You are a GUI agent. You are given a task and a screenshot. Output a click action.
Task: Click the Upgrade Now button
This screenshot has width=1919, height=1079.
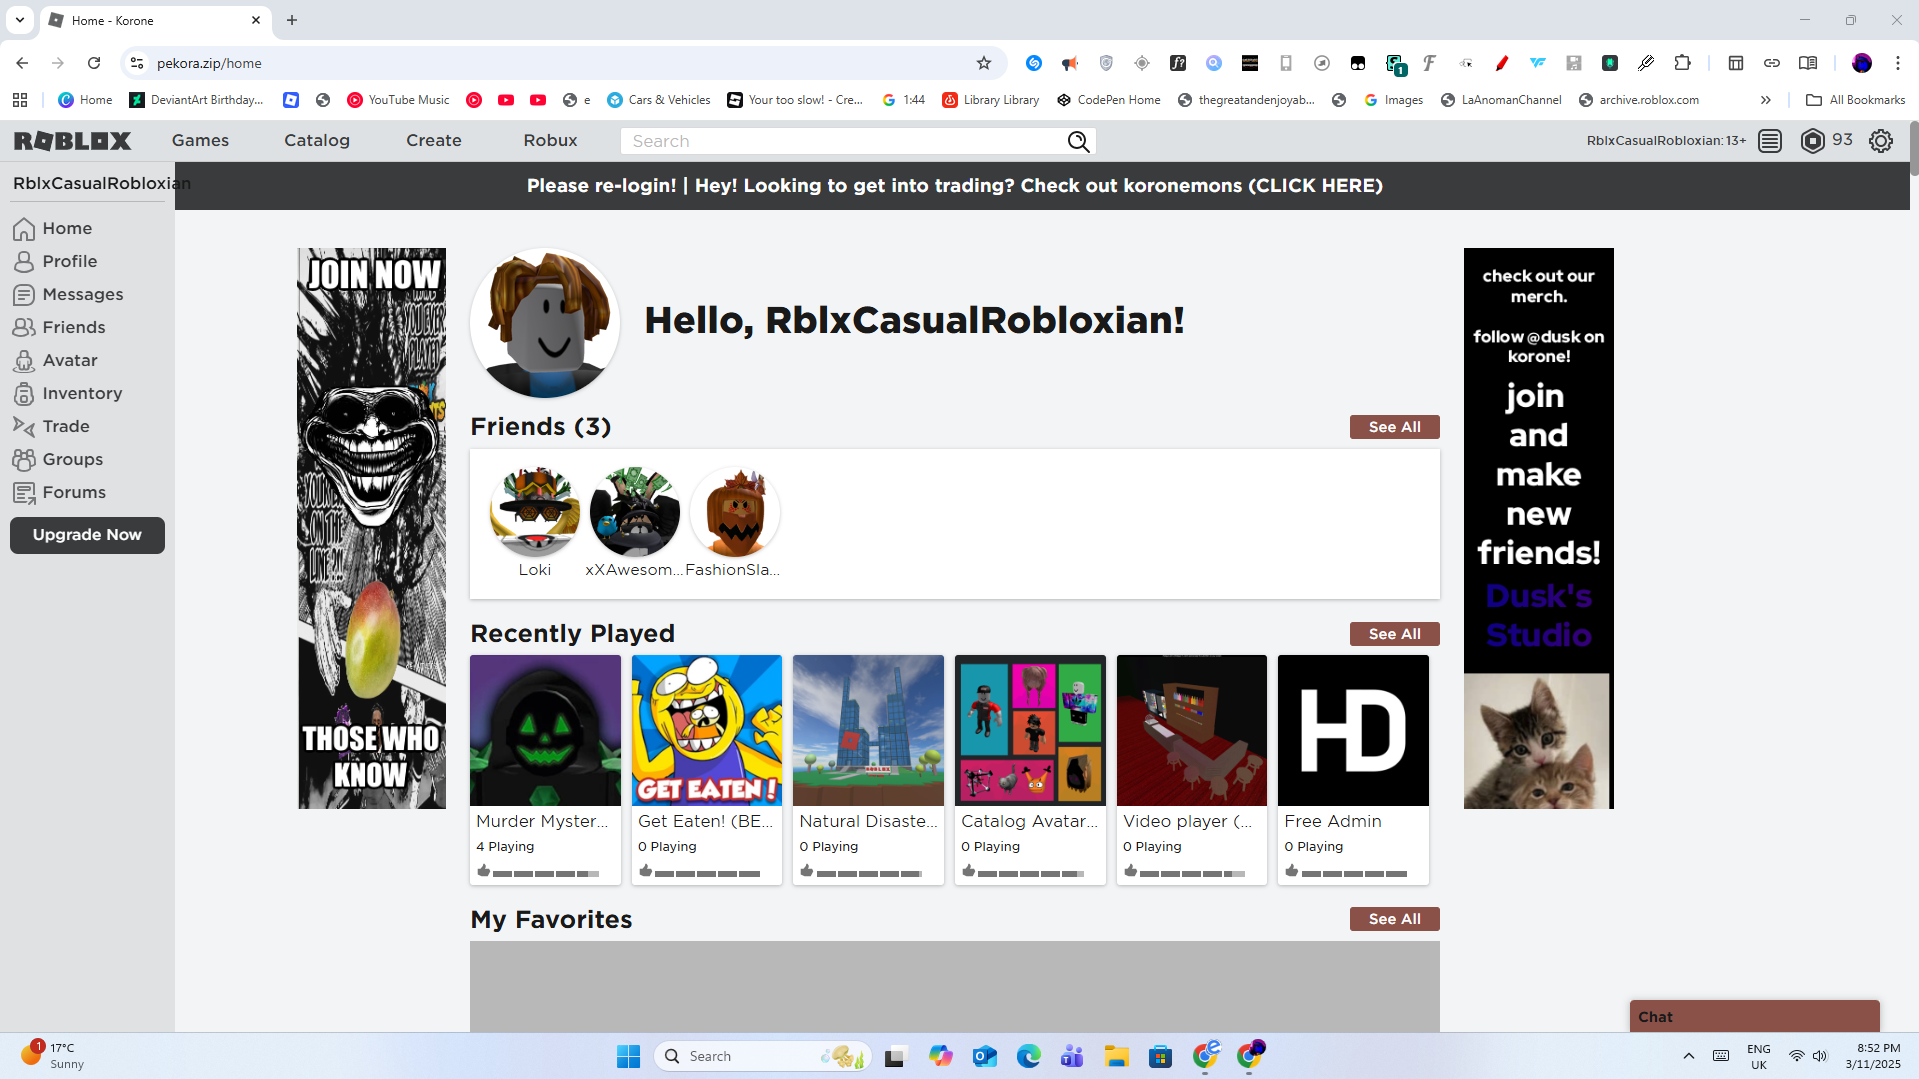click(x=87, y=535)
